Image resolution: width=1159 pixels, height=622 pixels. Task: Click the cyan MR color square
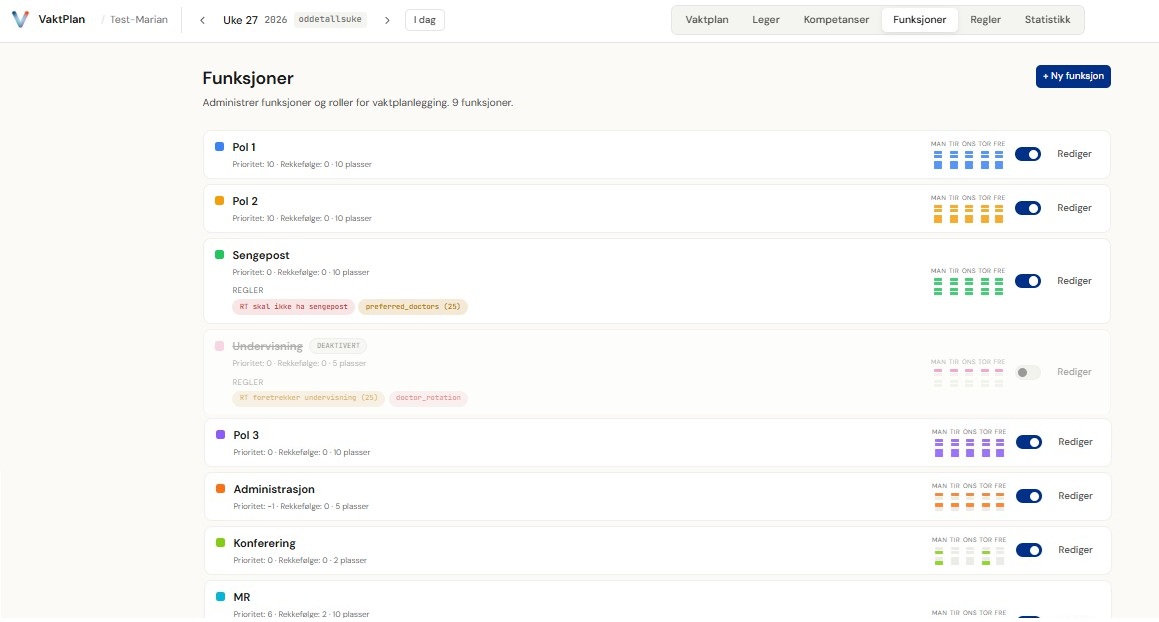point(220,596)
